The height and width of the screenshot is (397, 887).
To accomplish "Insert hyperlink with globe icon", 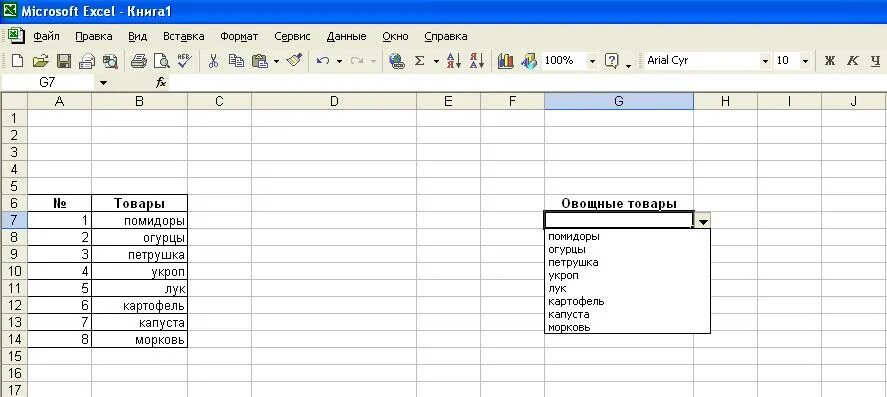I will pos(397,61).
